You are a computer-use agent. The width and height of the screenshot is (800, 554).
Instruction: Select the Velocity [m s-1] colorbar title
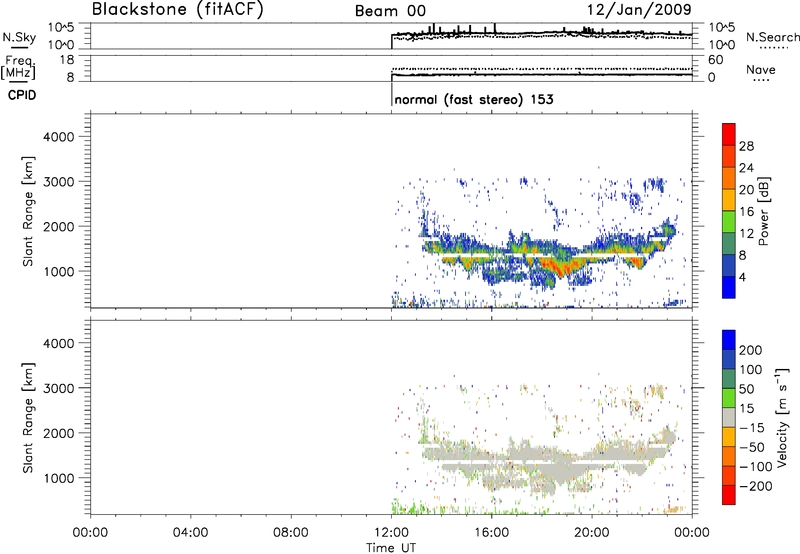782,417
